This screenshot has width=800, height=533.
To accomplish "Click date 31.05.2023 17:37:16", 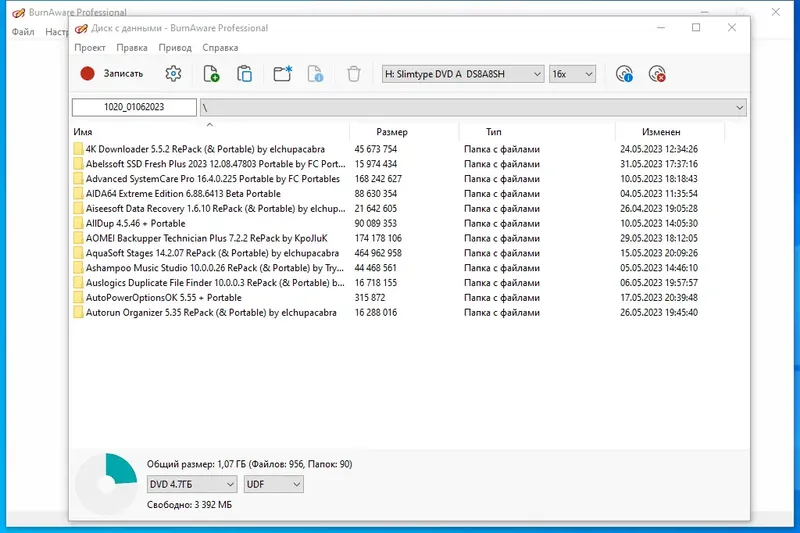I will click(x=659, y=164).
